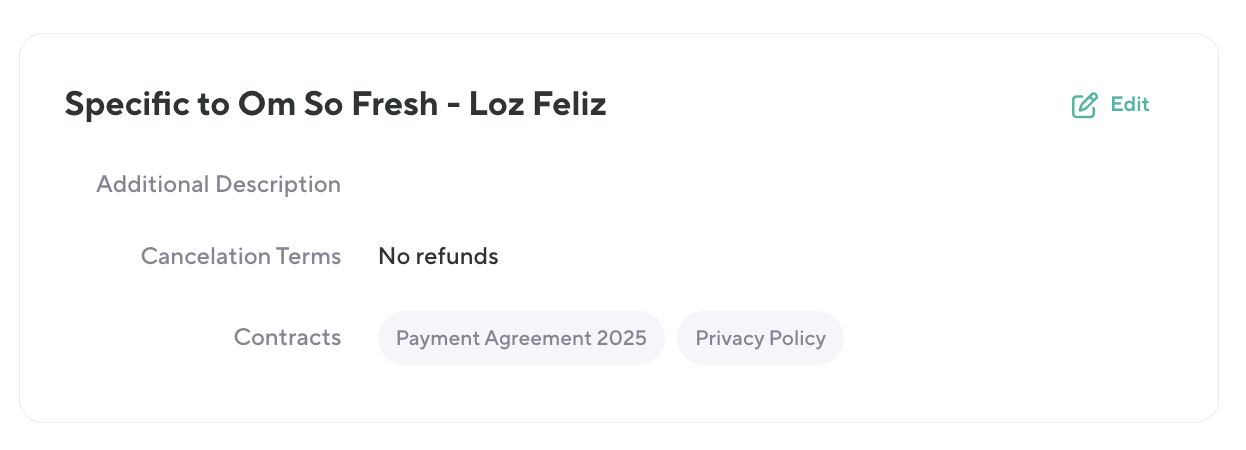Click the empty Additional Description value area
This screenshot has height=450, width=1246.
click(600, 184)
